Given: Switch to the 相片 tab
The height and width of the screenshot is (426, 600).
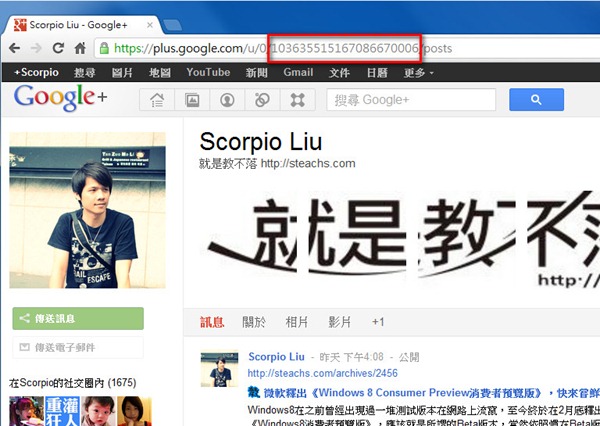Looking at the screenshot, I should coord(297,322).
